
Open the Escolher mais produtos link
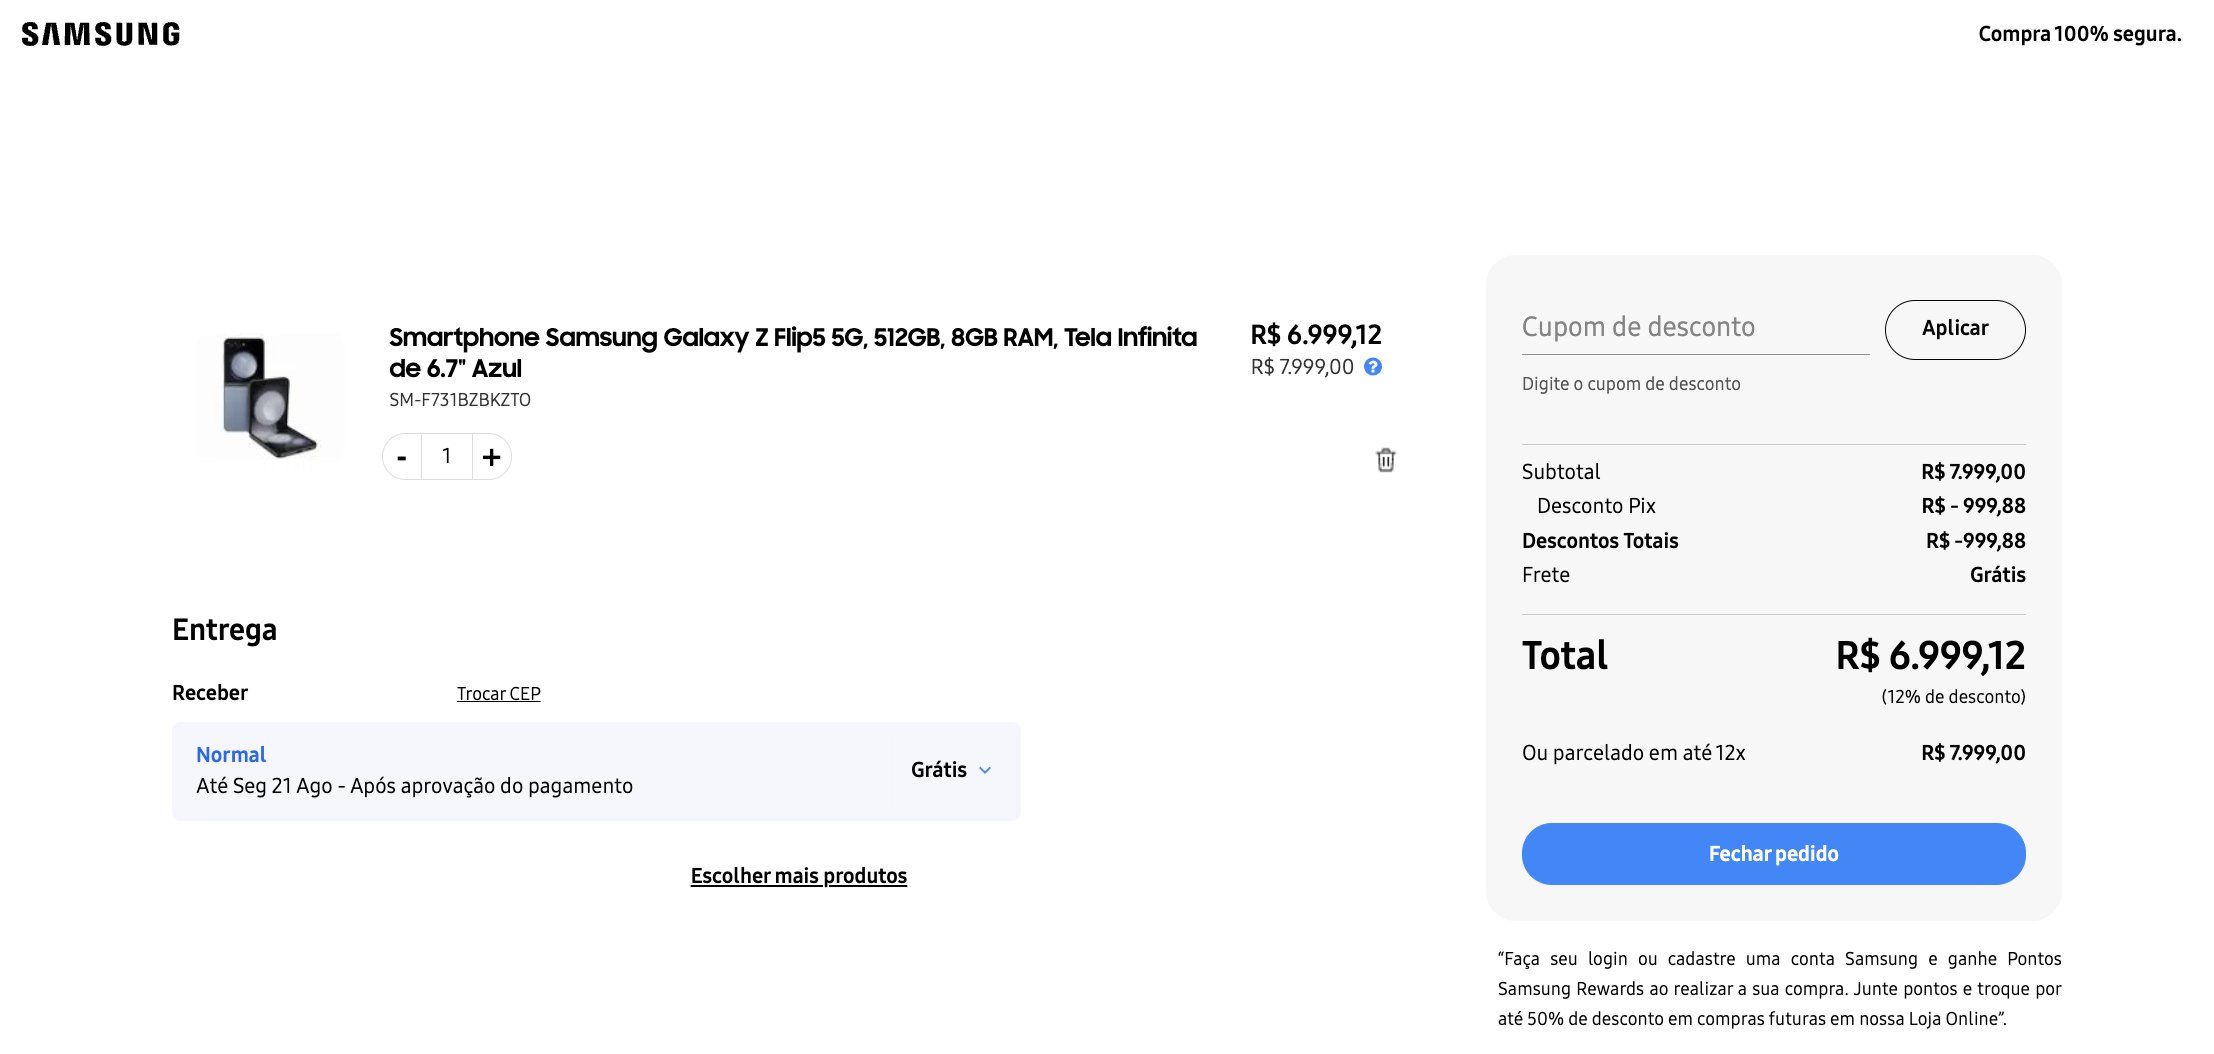[x=798, y=876]
